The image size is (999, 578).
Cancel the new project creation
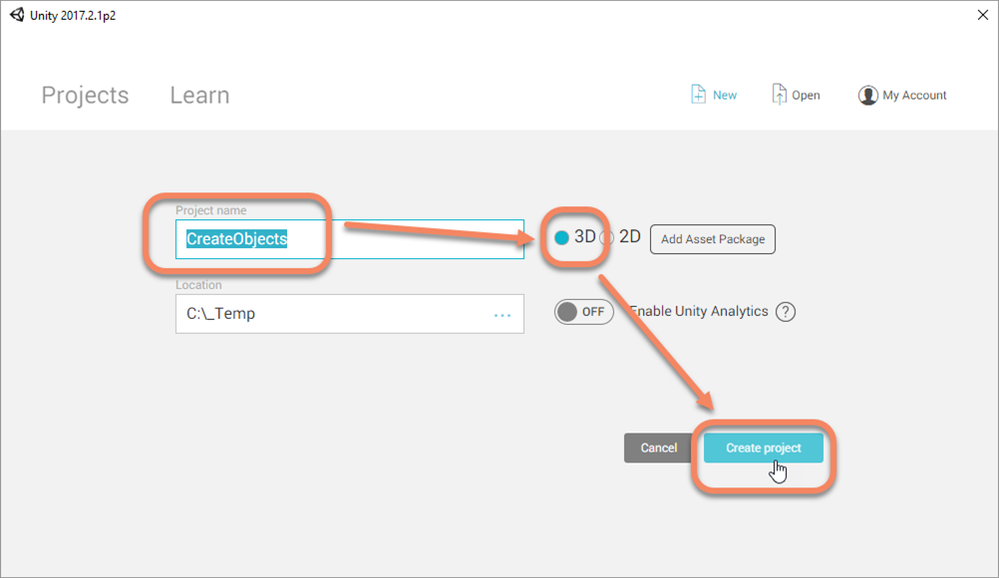(x=659, y=447)
